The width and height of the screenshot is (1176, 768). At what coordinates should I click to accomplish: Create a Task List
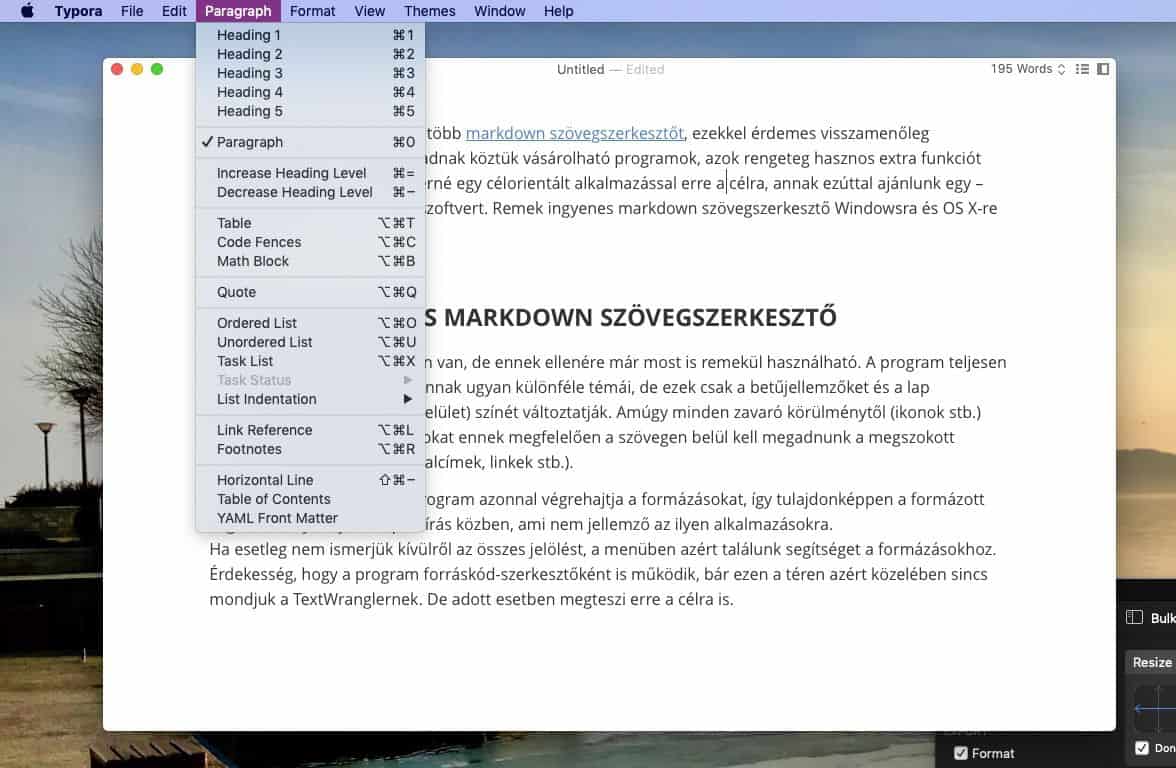pyautogui.click(x=310, y=362)
